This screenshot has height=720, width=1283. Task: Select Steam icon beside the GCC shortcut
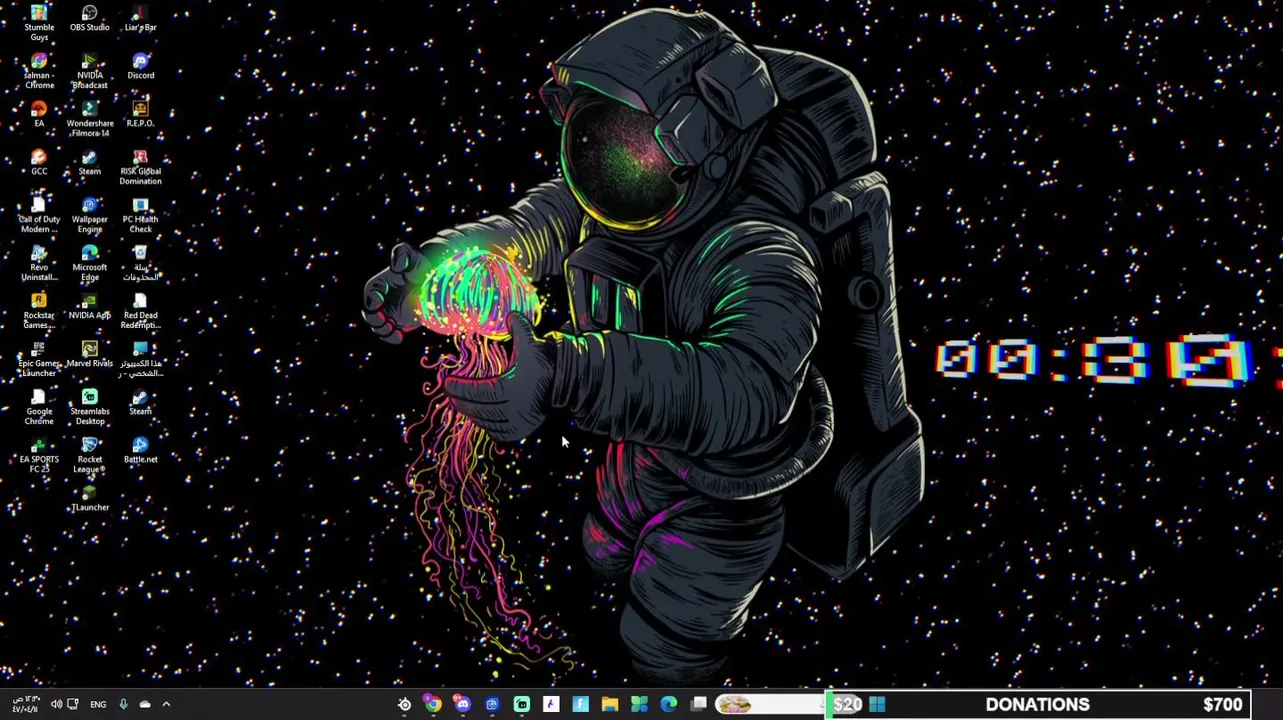[90, 163]
